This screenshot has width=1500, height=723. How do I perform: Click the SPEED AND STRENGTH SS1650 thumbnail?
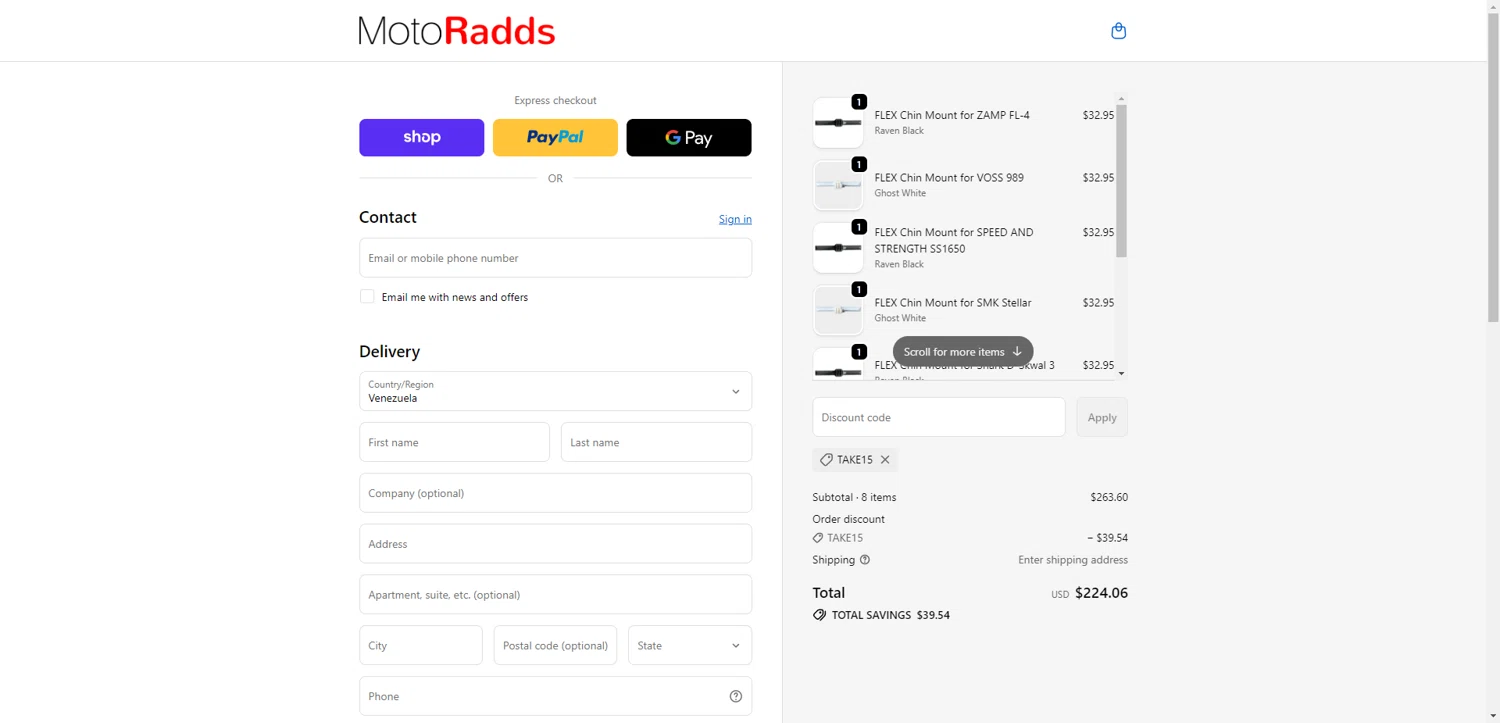tap(838, 248)
